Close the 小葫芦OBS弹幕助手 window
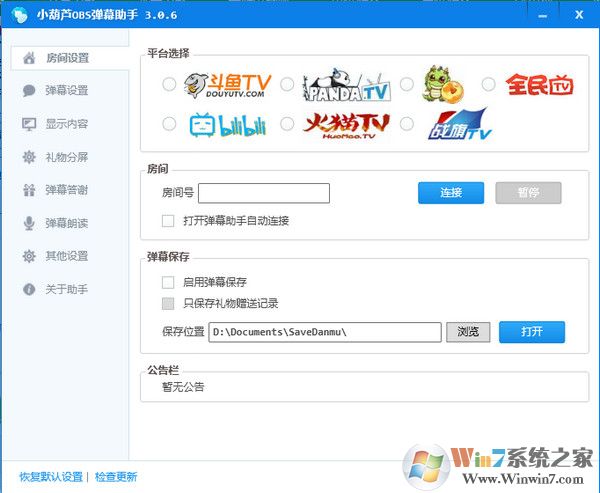This screenshot has width=600, height=493. pos(579,15)
